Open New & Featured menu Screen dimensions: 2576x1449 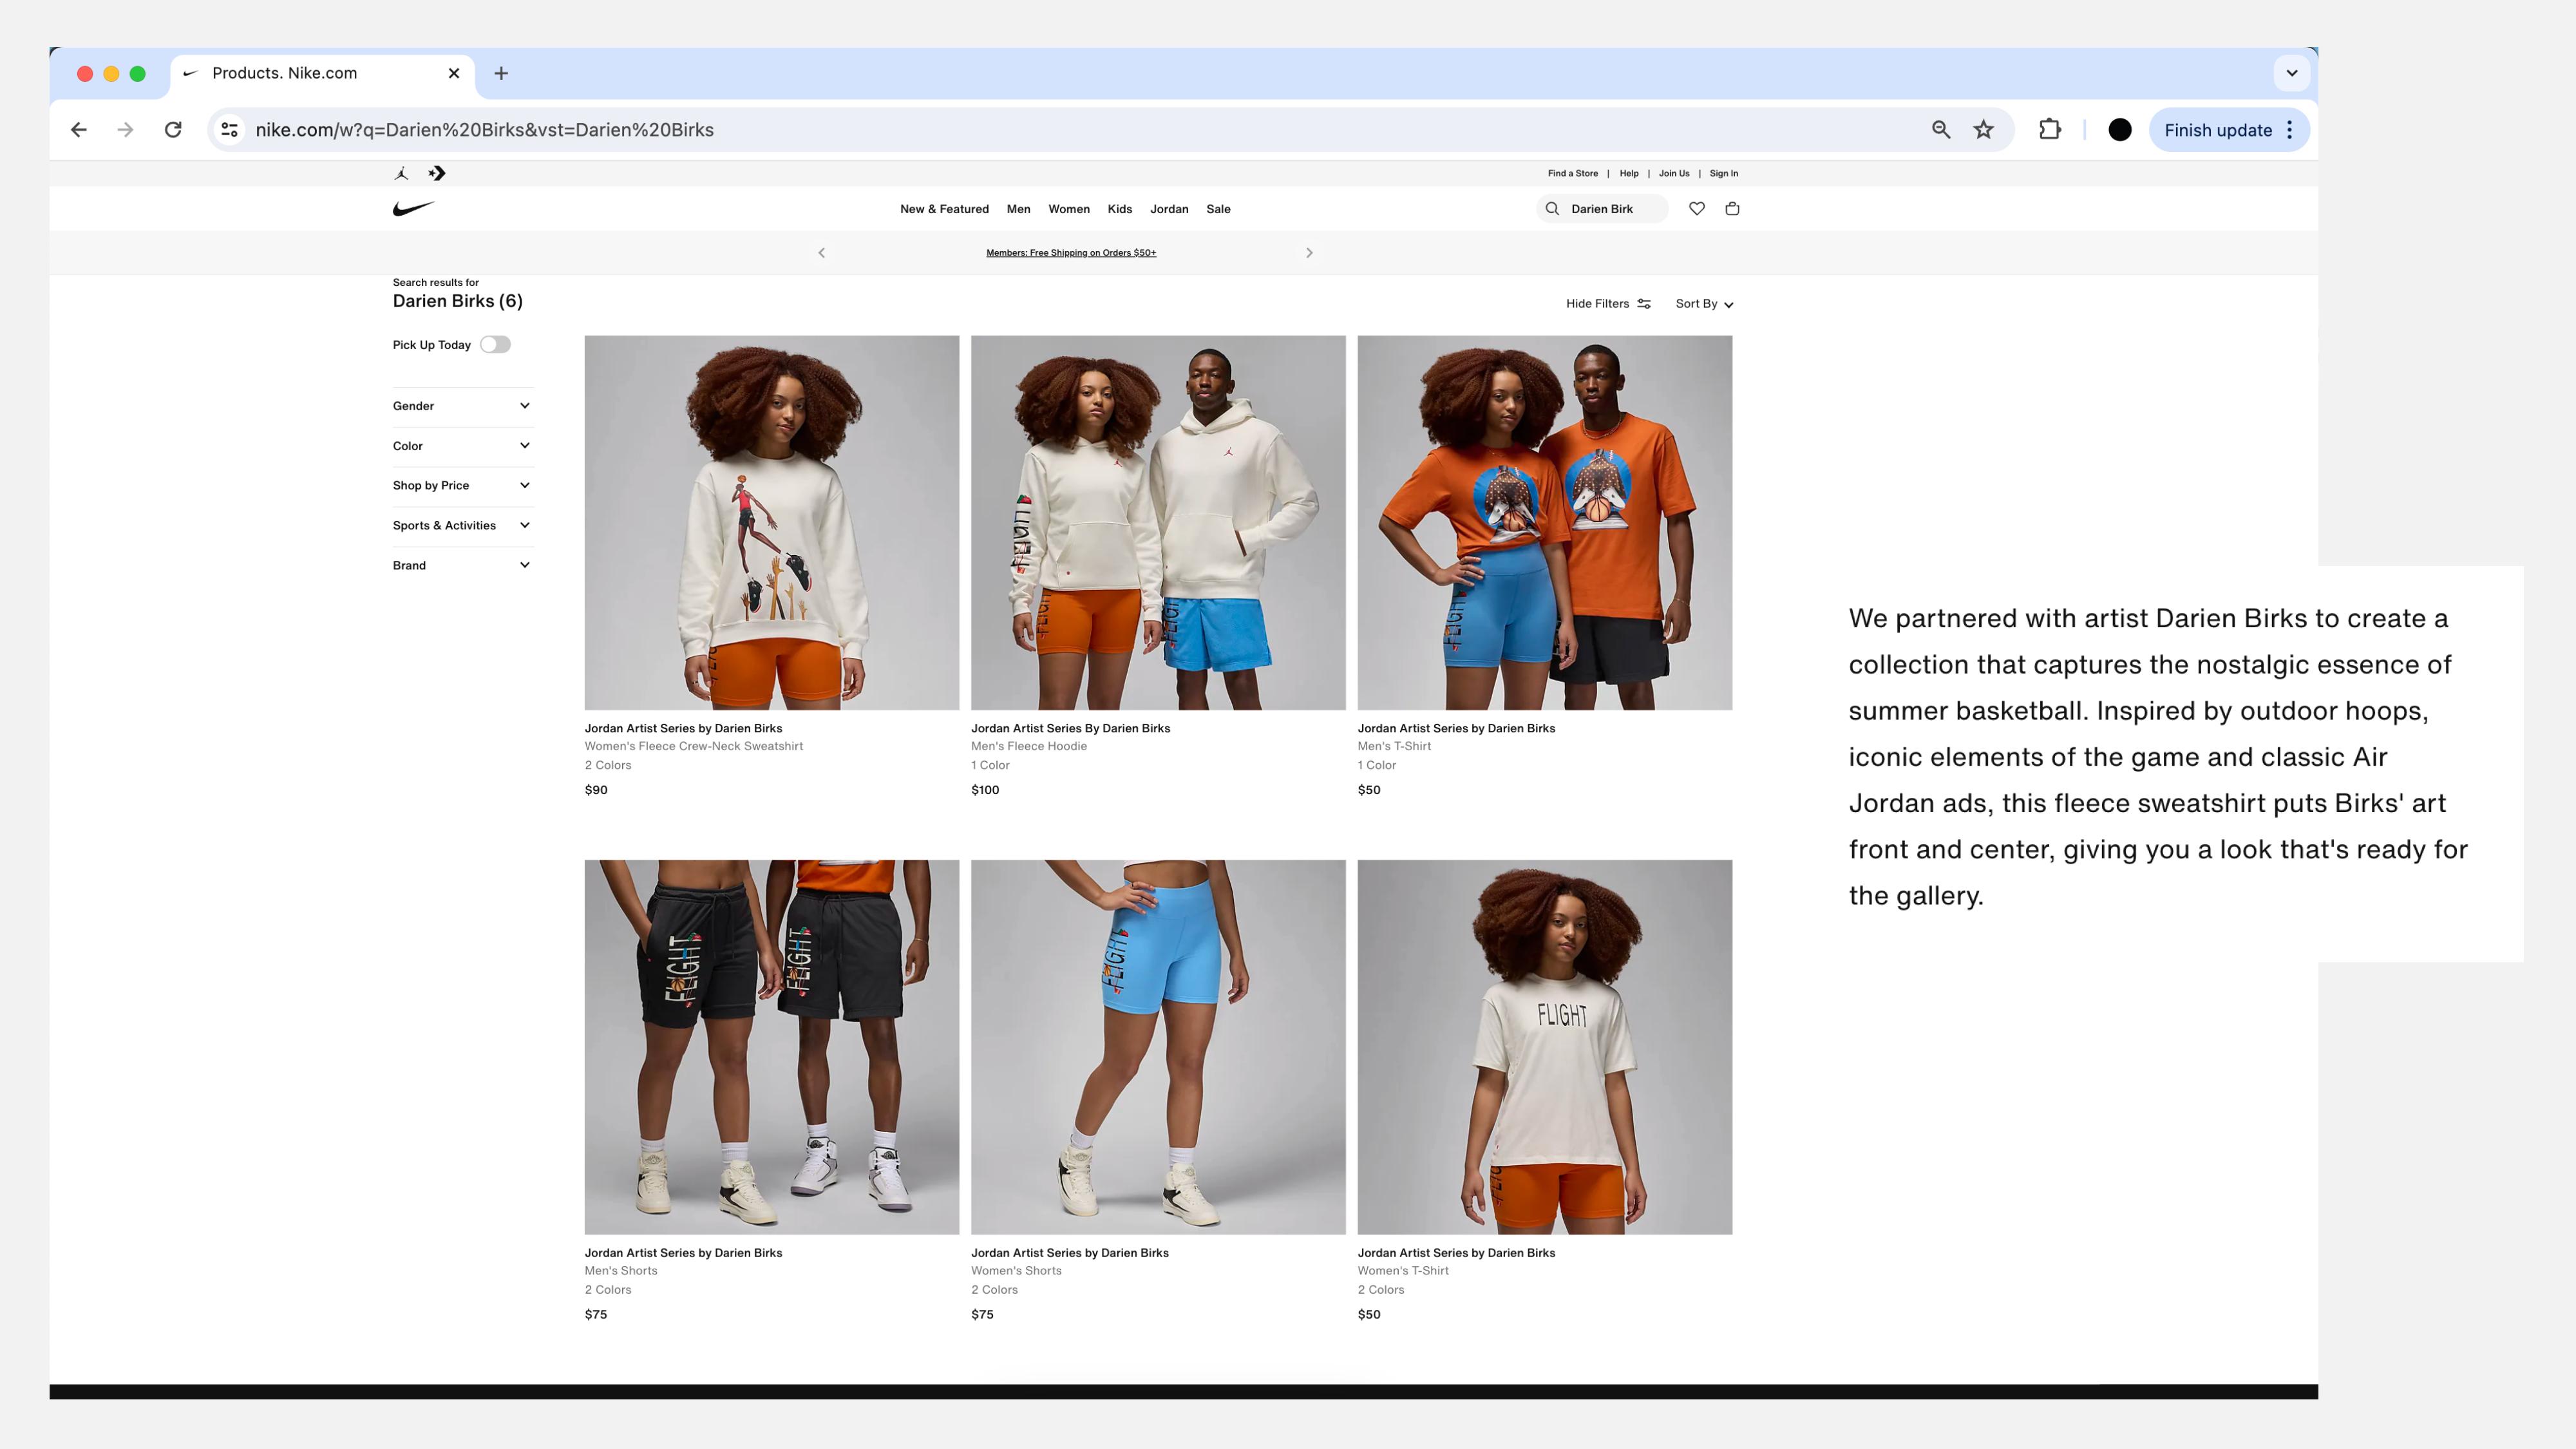point(944,209)
